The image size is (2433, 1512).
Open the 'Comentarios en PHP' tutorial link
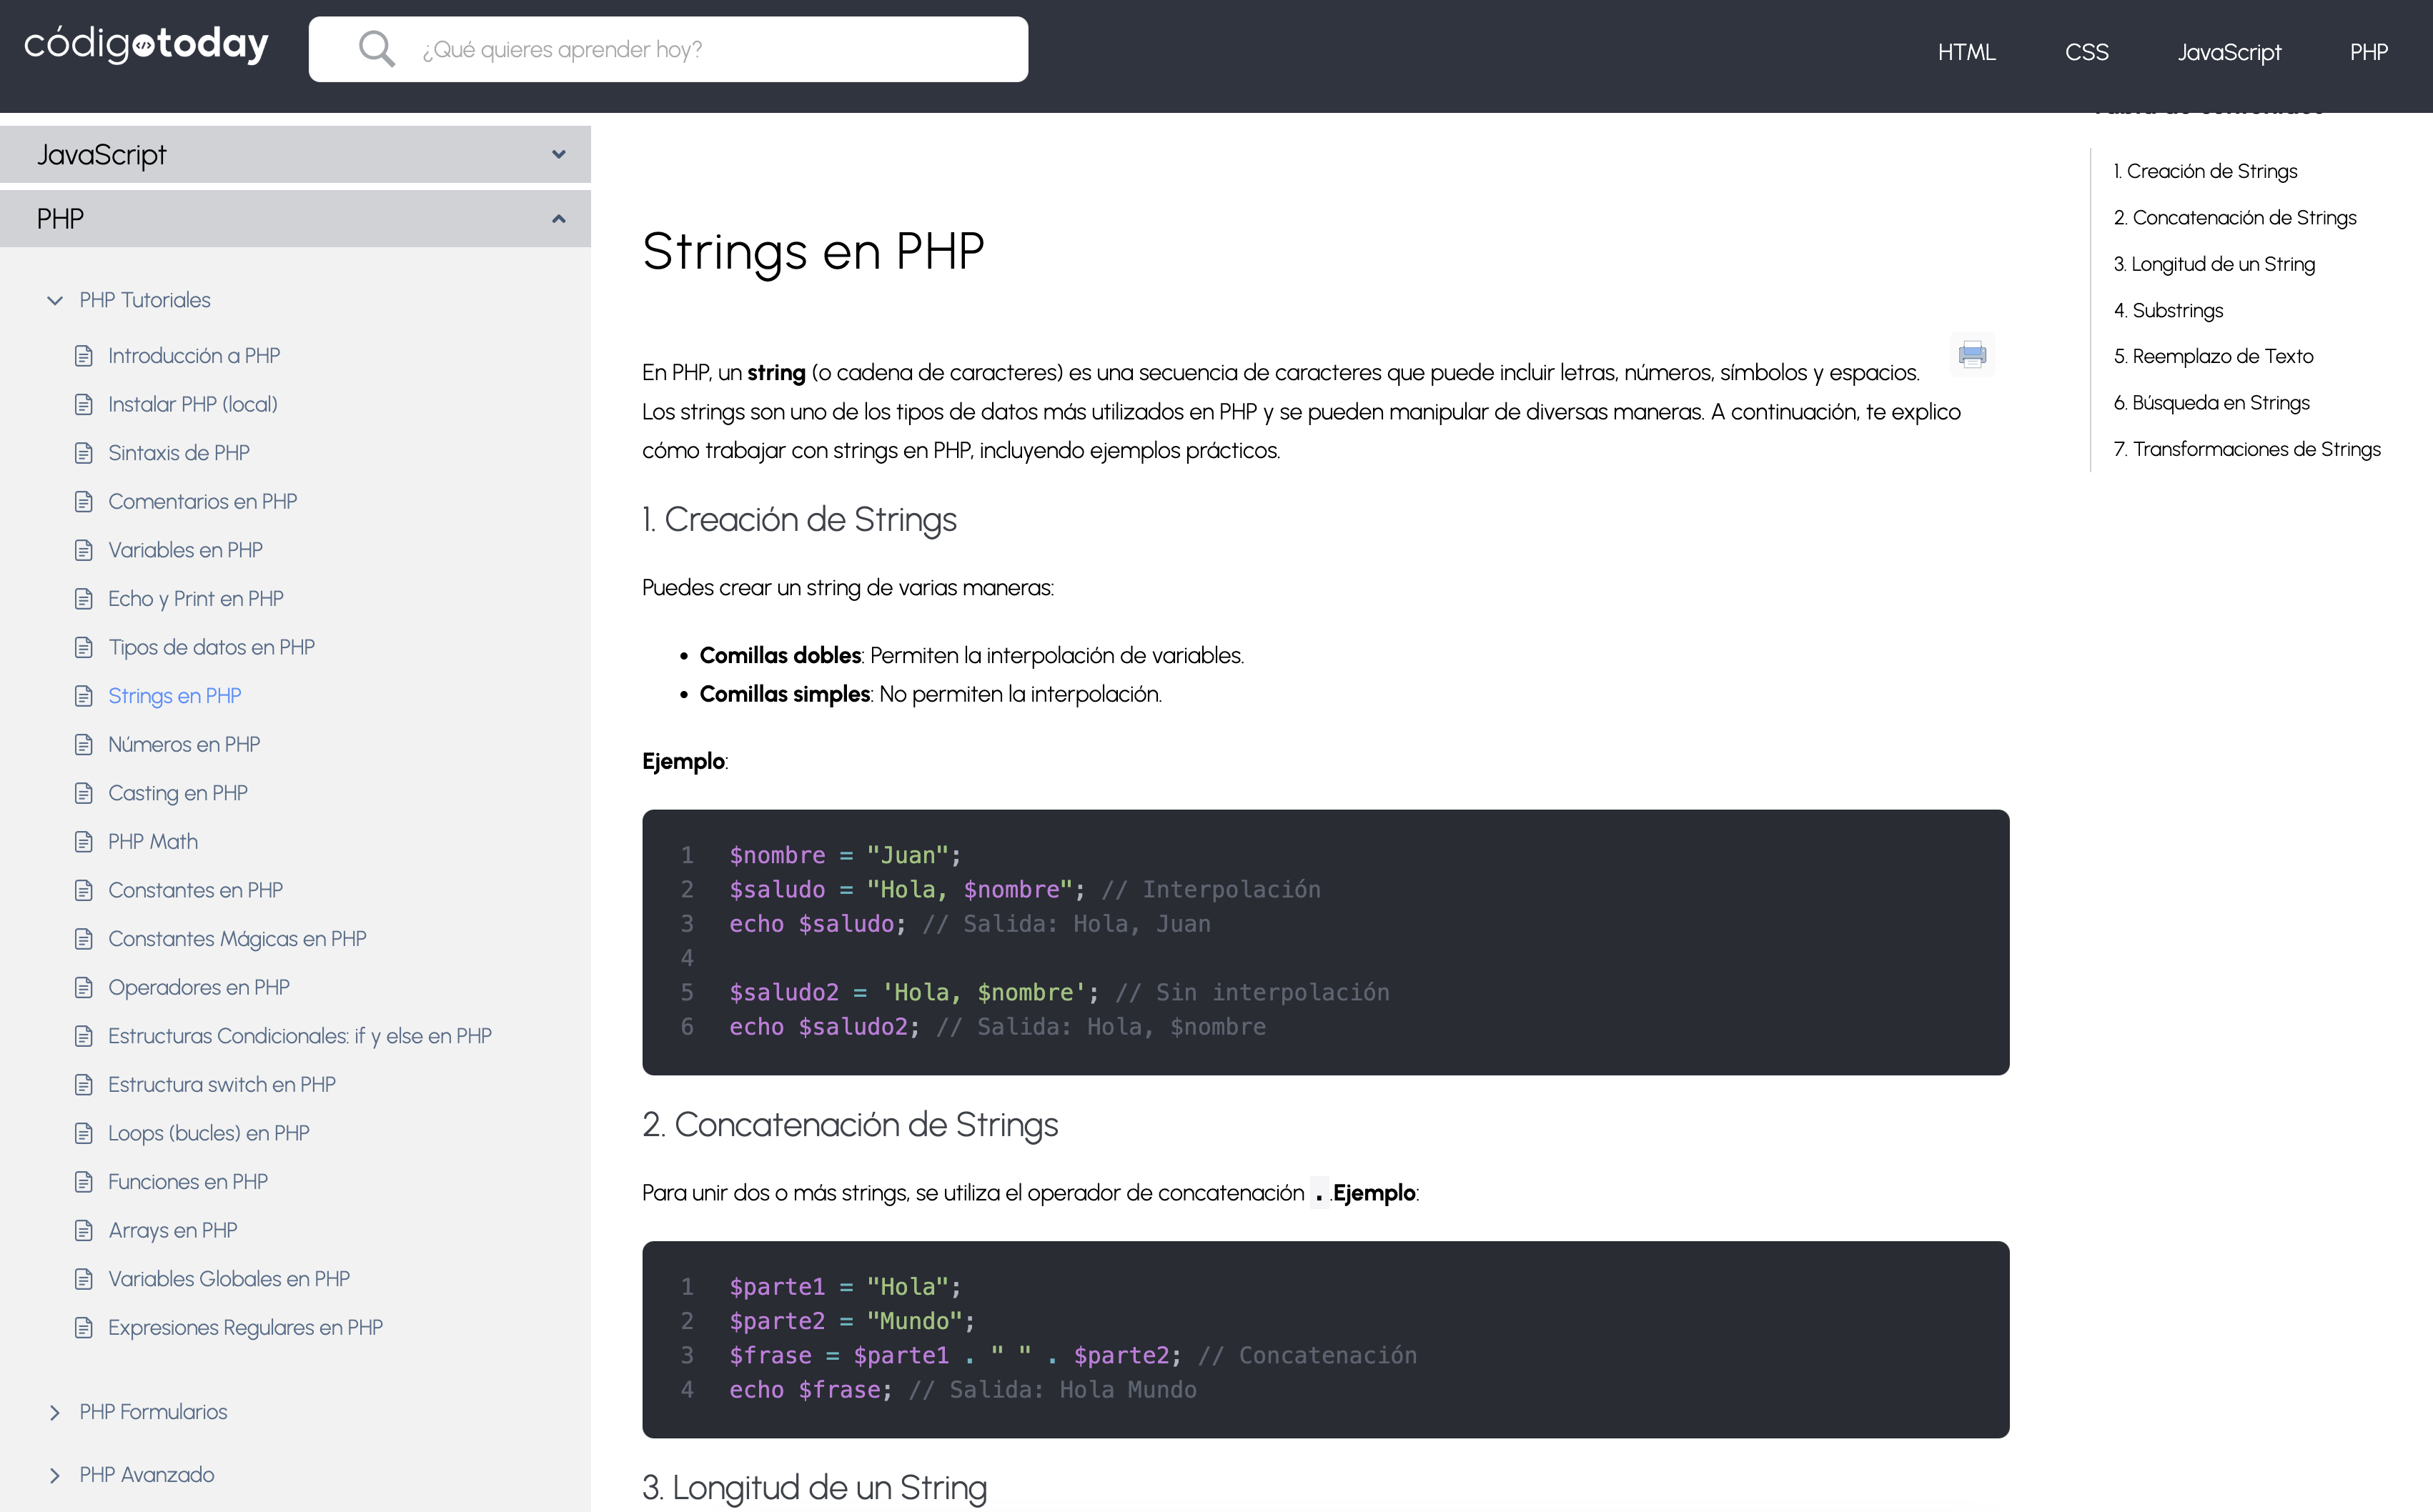(203, 501)
